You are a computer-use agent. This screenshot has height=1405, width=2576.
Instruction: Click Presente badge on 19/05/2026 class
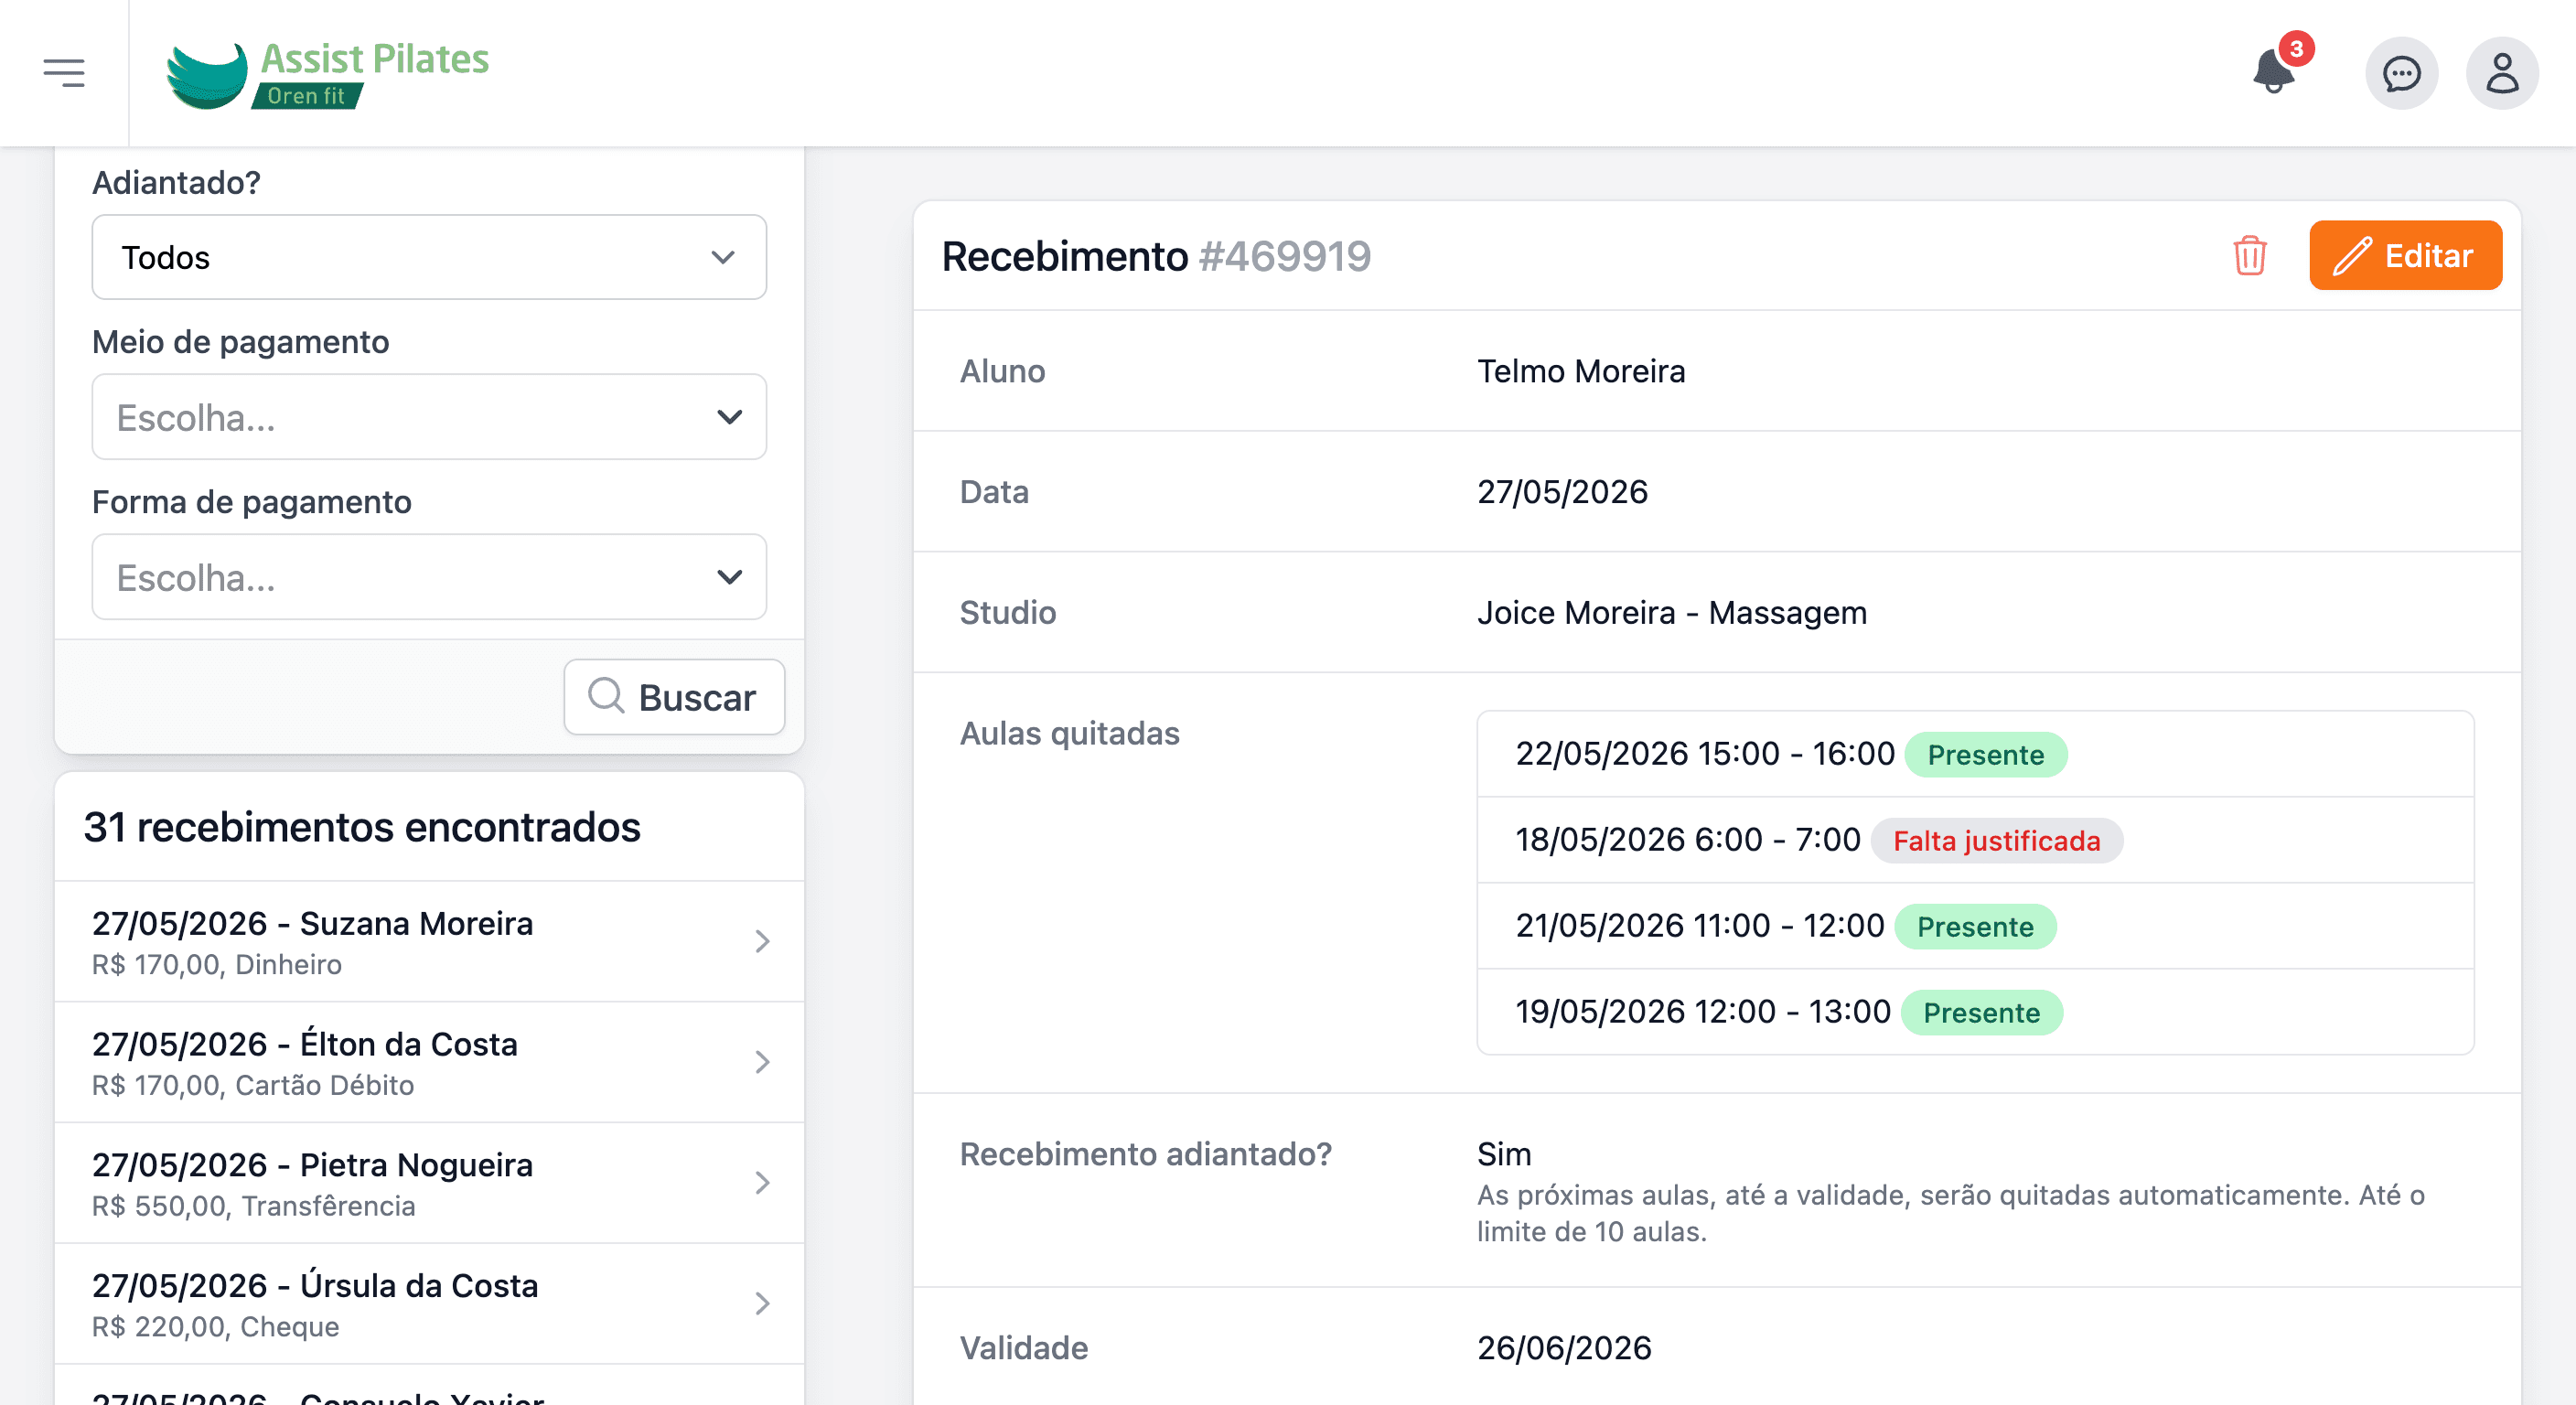click(x=1981, y=1013)
